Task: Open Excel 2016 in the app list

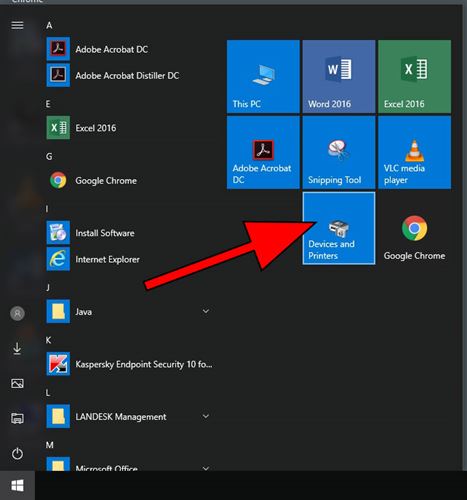Action: pyautogui.click(x=130, y=128)
